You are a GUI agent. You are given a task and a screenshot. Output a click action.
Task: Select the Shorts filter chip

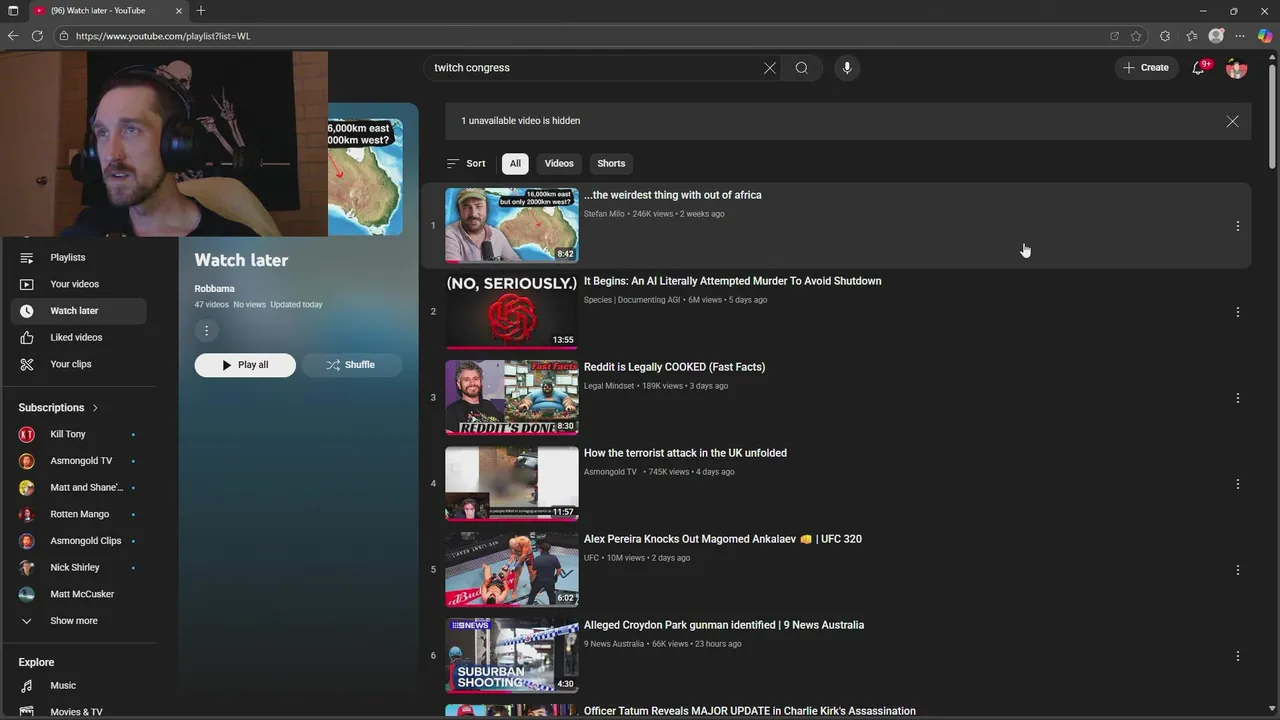[x=611, y=163]
